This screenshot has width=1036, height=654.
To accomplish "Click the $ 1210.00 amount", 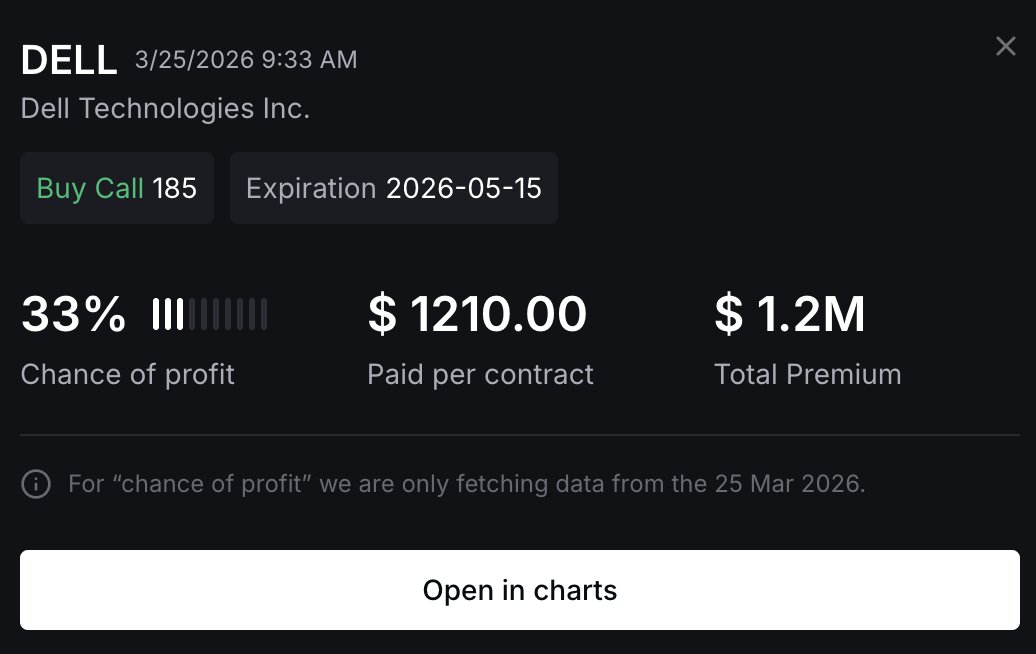I will pyautogui.click(x=477, y=315).
